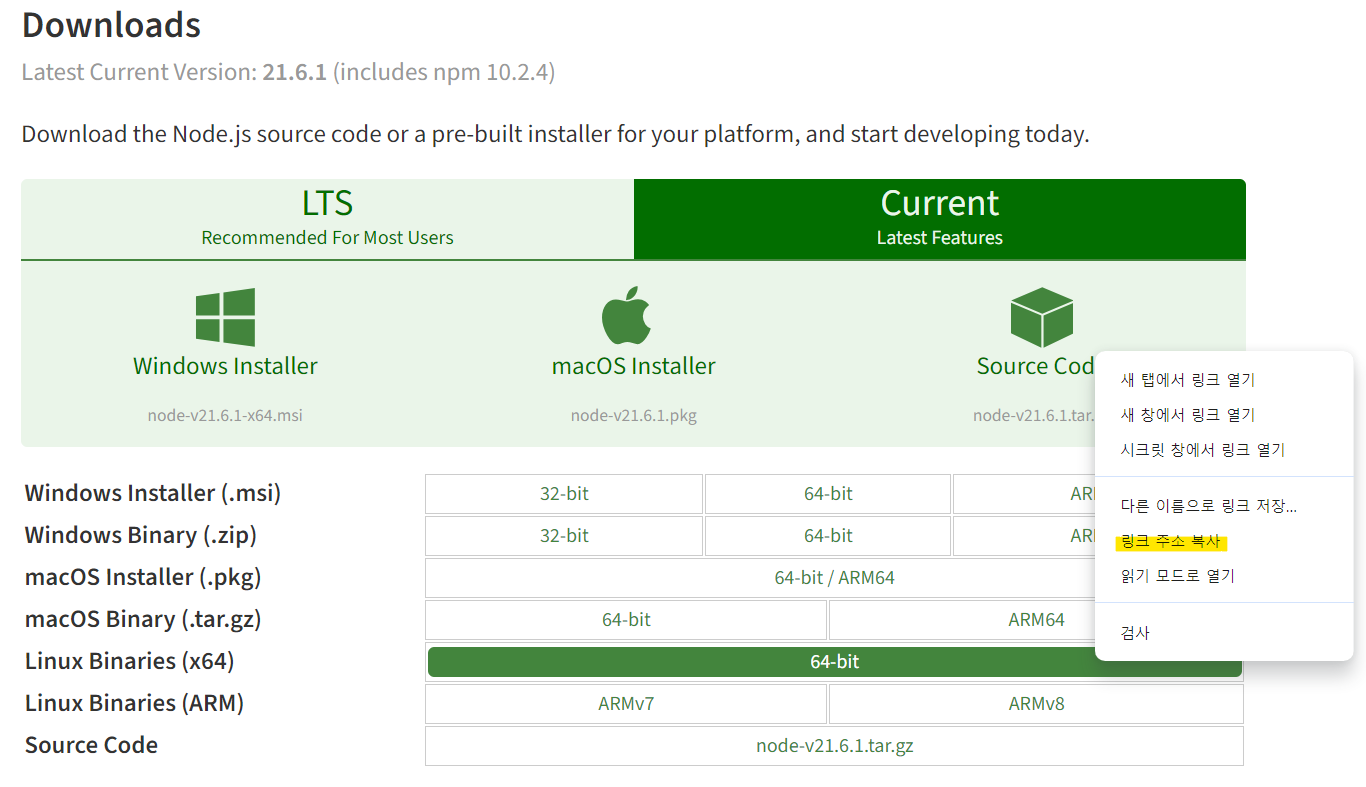Click the 'Source Code' row label
1366x787 pixels.
click(91, 746)
